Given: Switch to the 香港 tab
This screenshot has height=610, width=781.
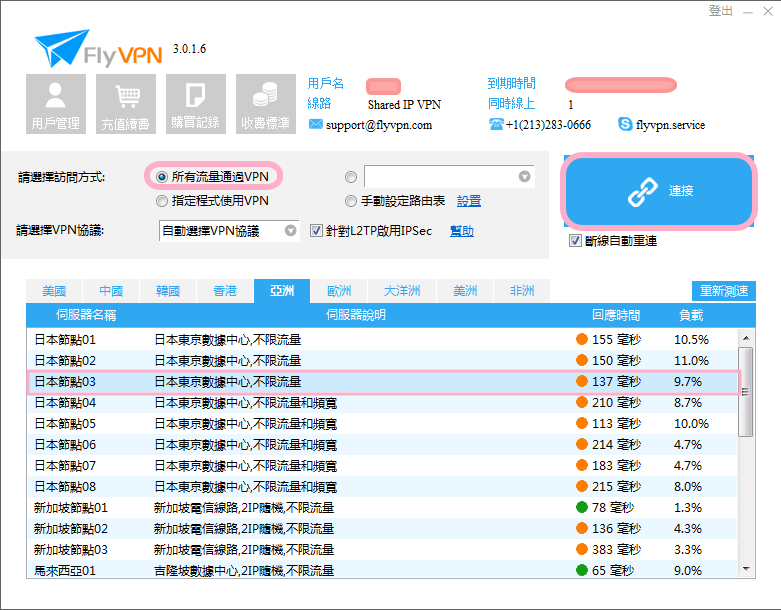Looking at the screenshot, I should (225, 291).
